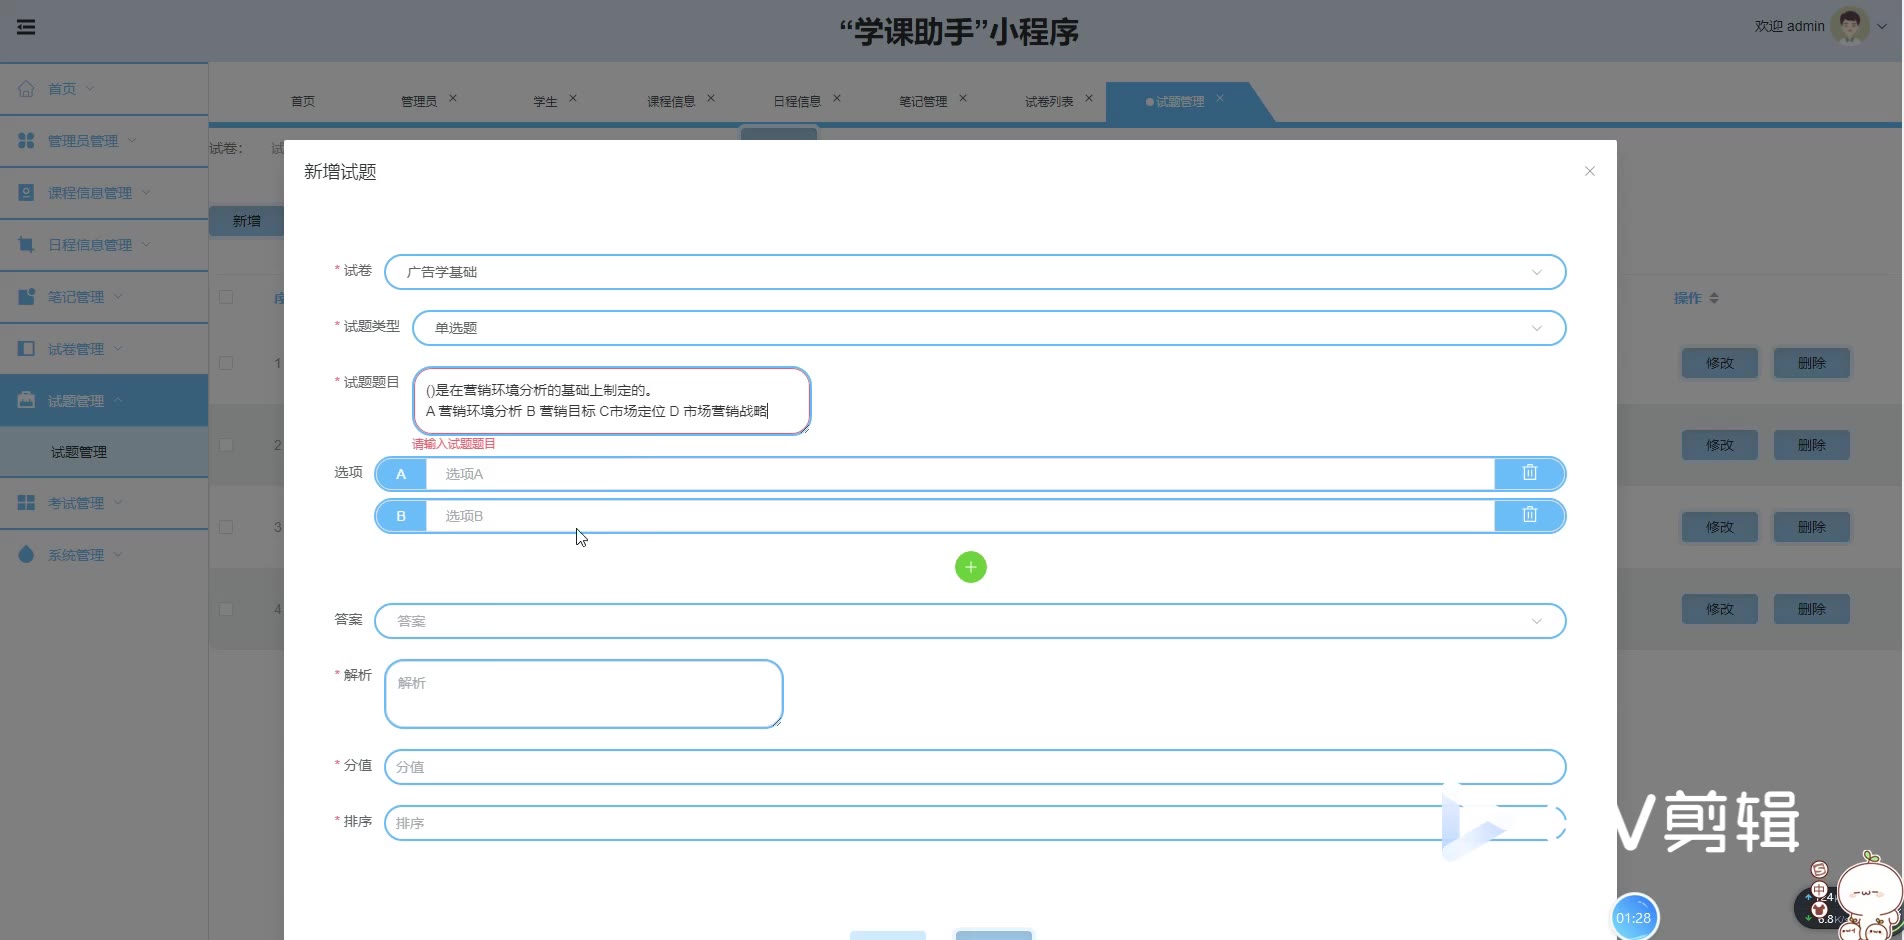Screen dimensions: 1904x940
Task: Switch to the 试卷列表 tab
Action: click(x=1048, y=102)
